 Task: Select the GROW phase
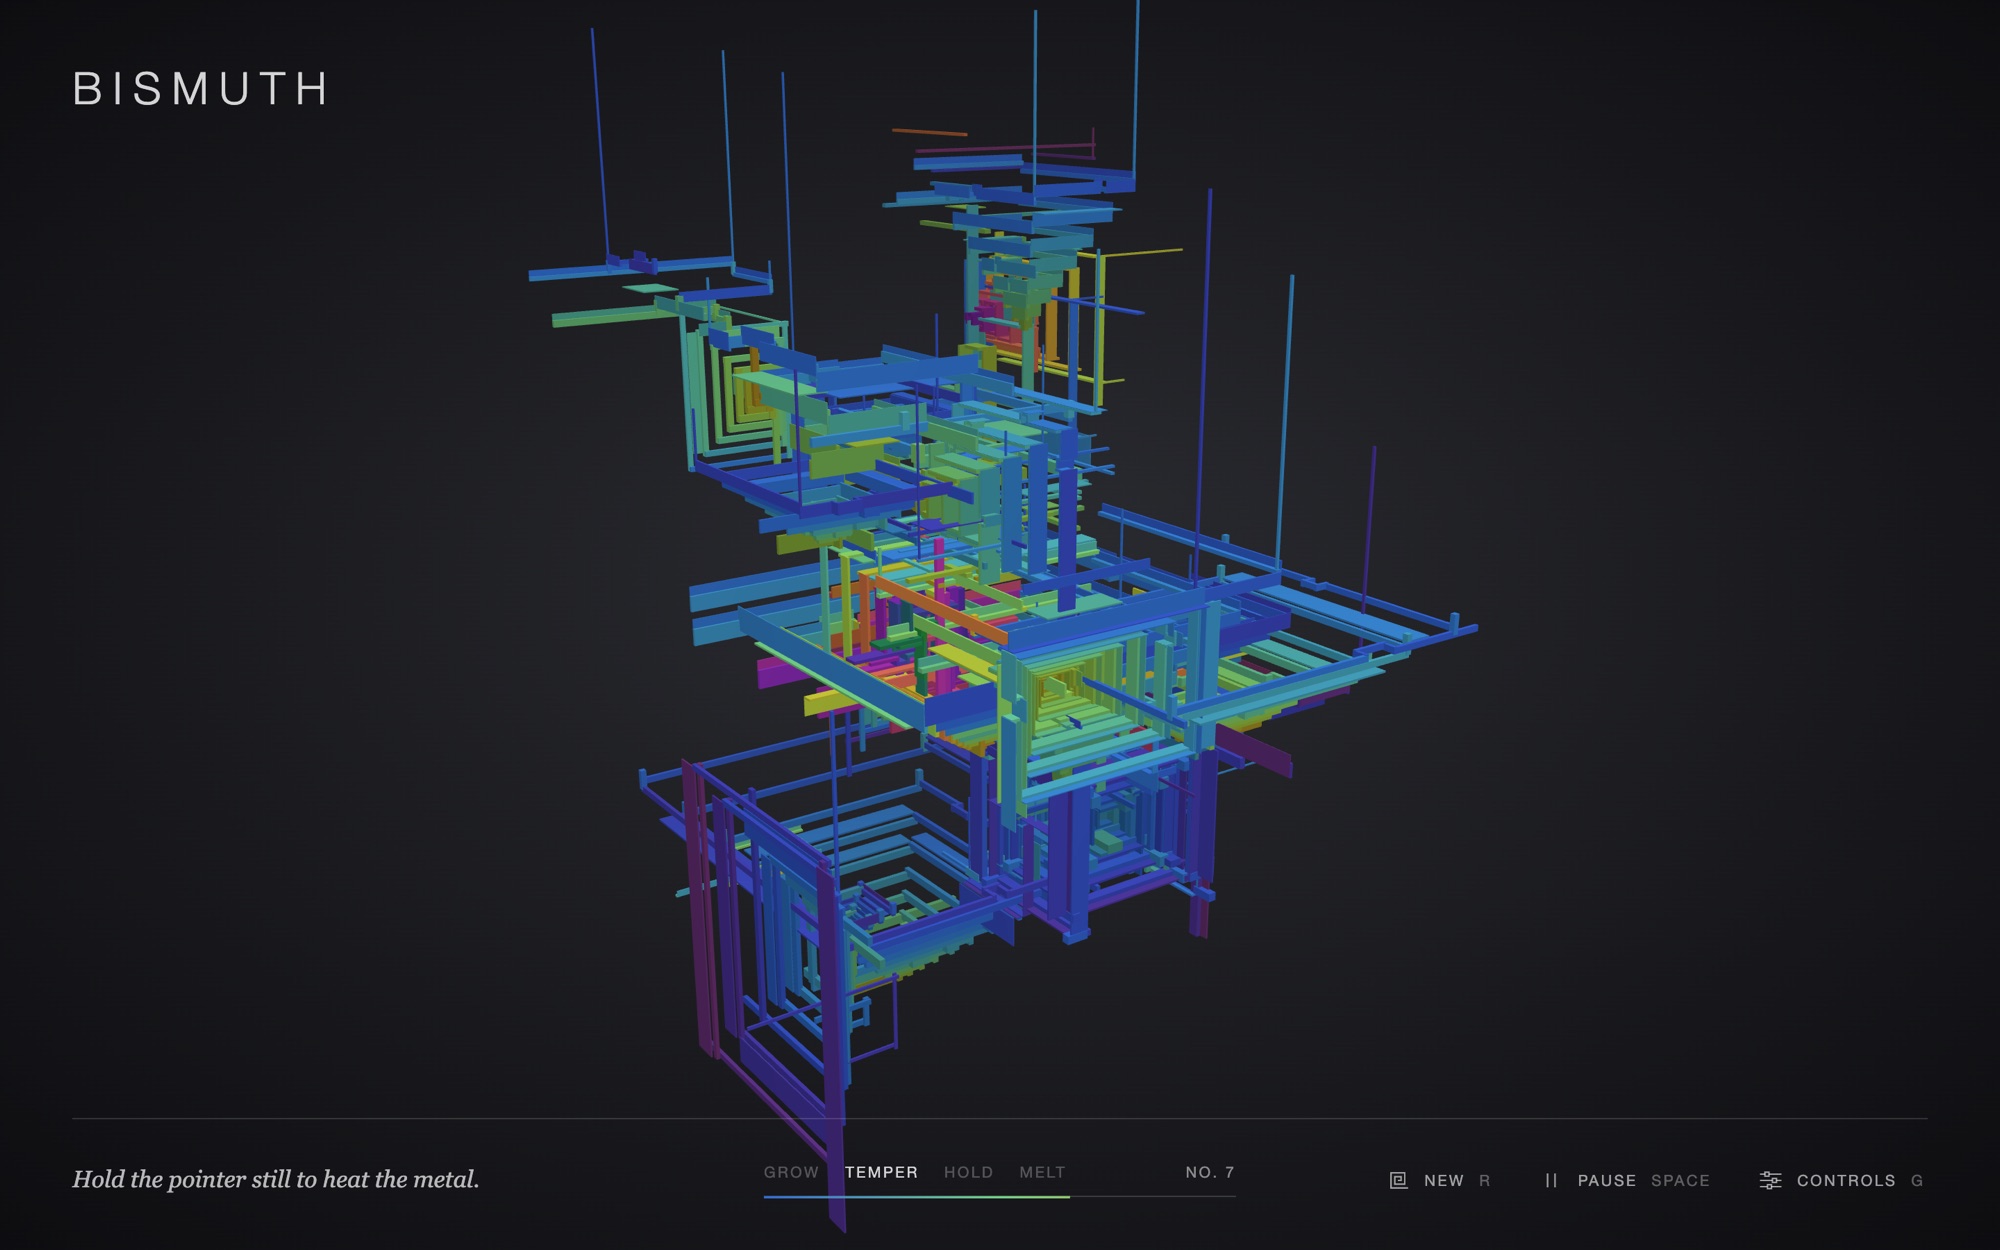coord(791,1172)
